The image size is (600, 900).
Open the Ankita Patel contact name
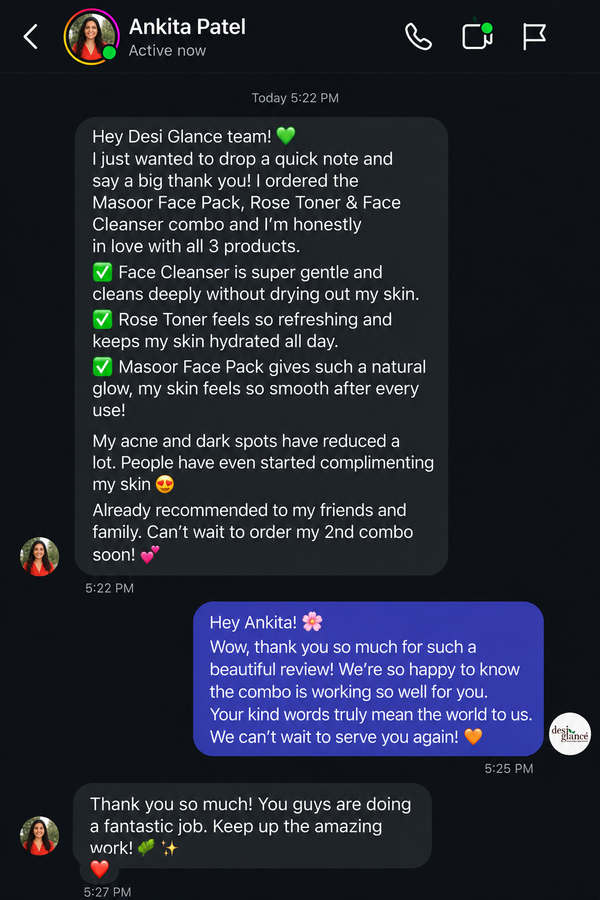click(187, 27)
